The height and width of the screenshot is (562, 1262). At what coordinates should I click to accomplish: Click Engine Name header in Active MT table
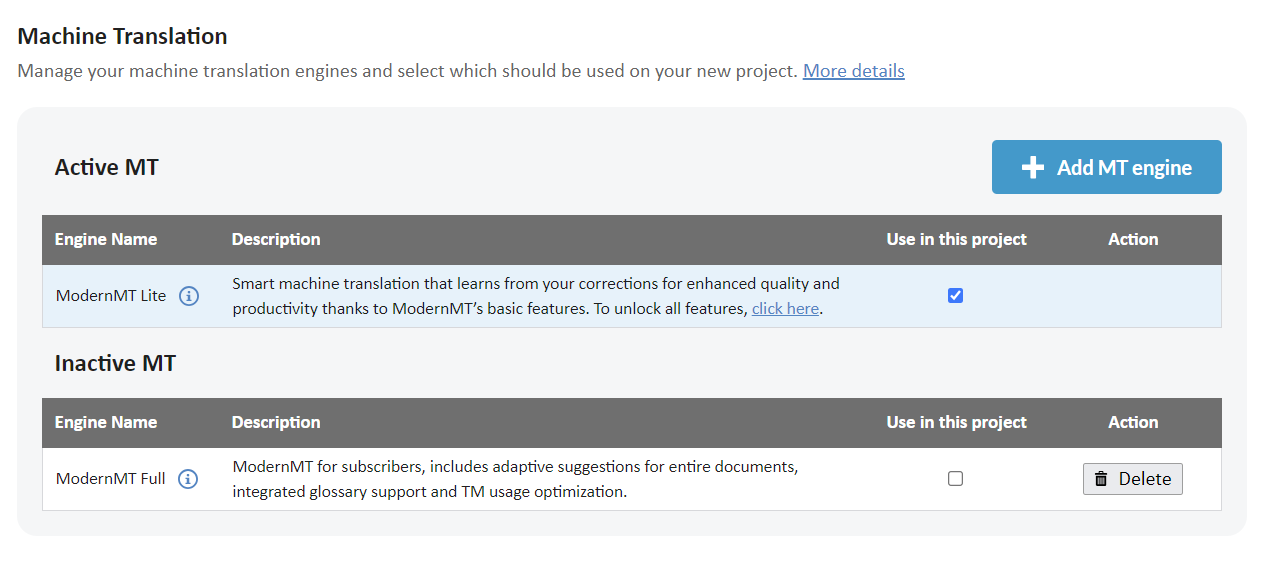(x=106, y=240)
